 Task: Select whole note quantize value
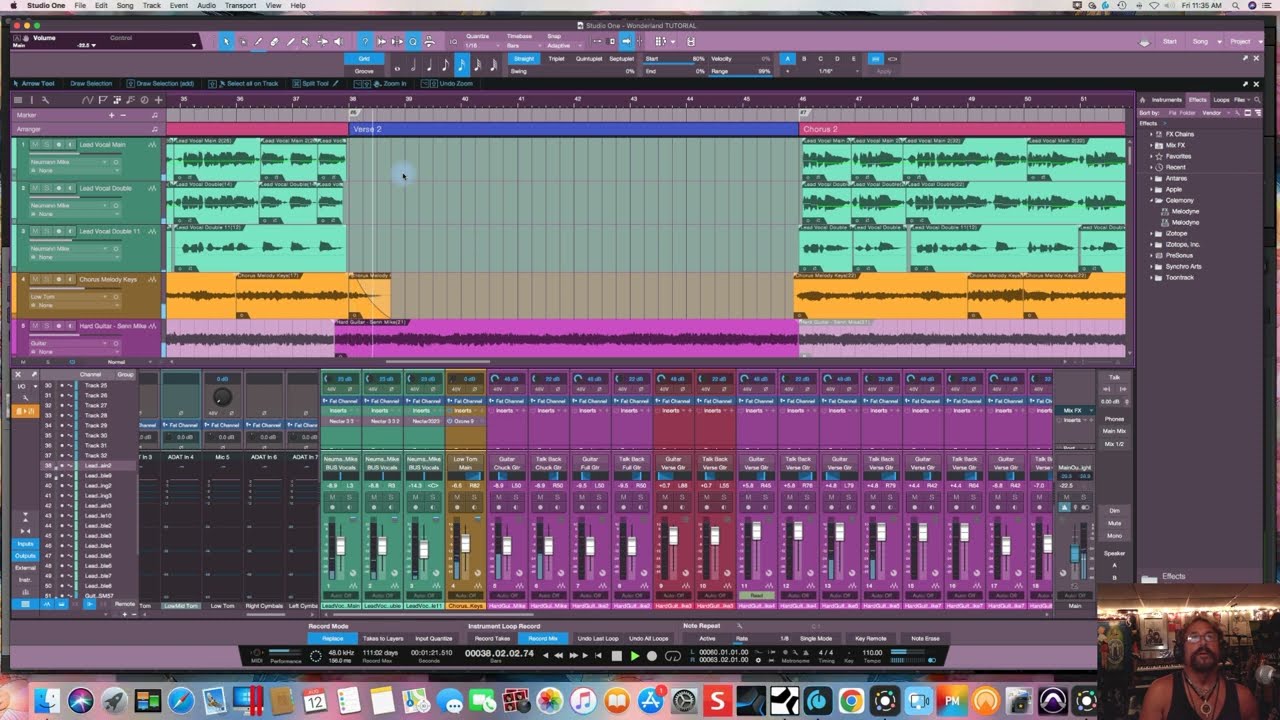pos(398,66)
